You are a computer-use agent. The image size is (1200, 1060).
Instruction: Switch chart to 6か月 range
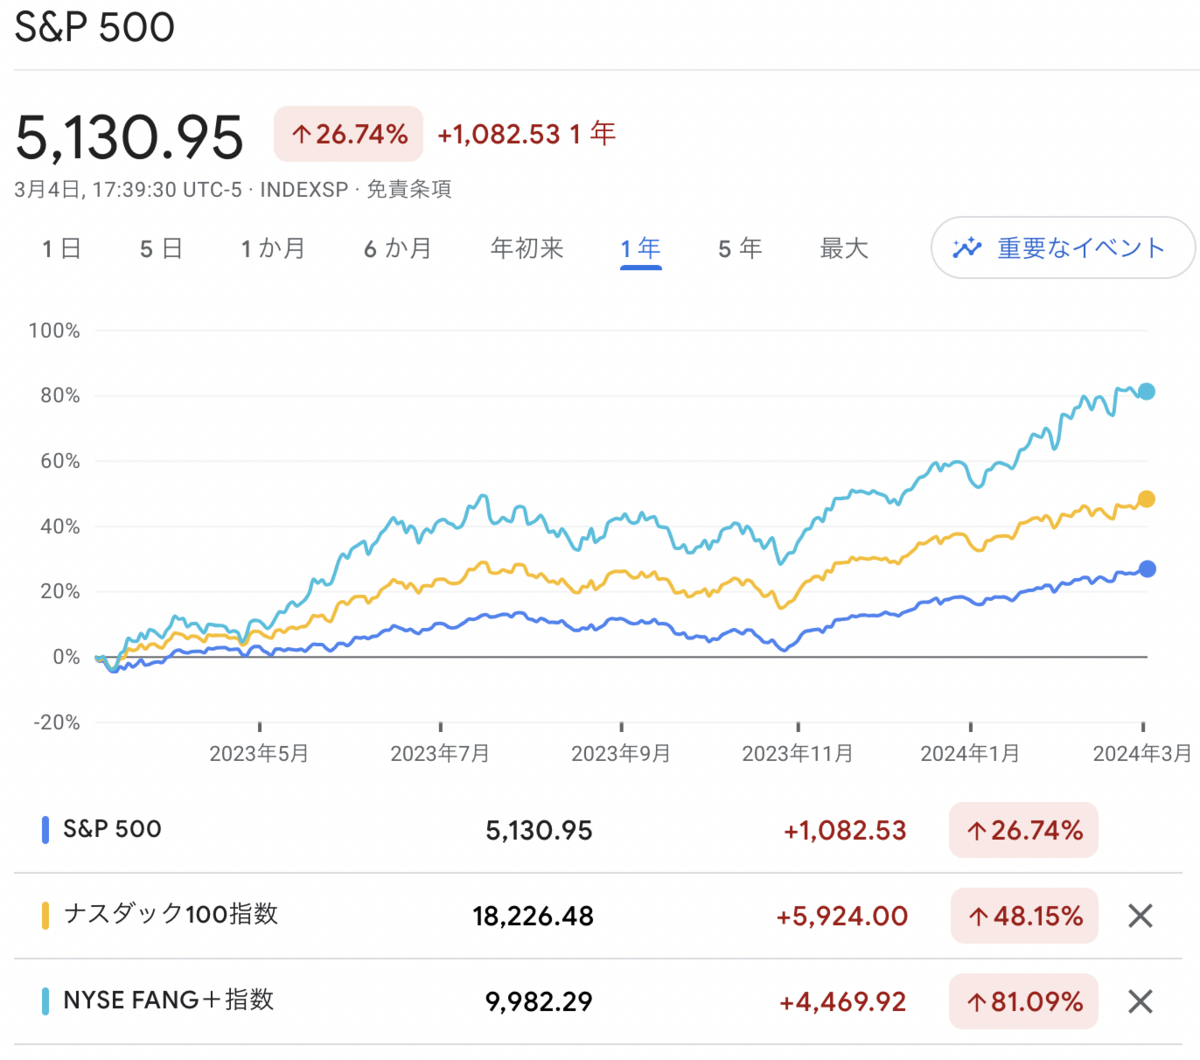pos(397,248)
